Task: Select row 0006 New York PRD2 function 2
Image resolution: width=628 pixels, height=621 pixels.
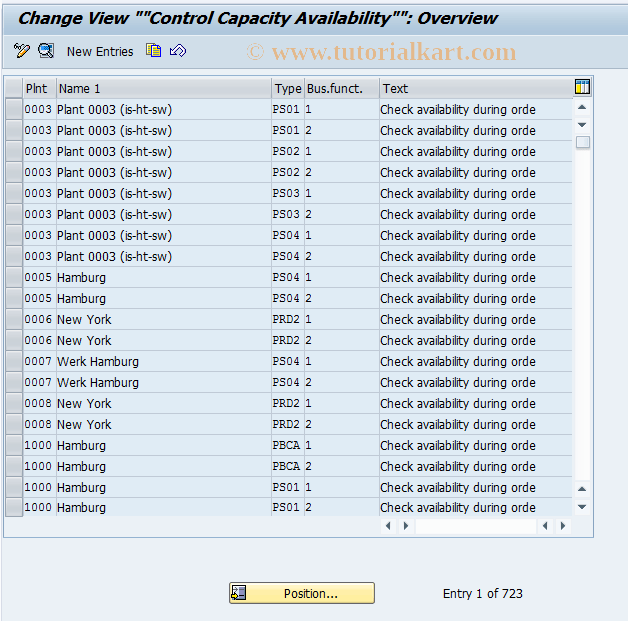Action: pos(14,340)
